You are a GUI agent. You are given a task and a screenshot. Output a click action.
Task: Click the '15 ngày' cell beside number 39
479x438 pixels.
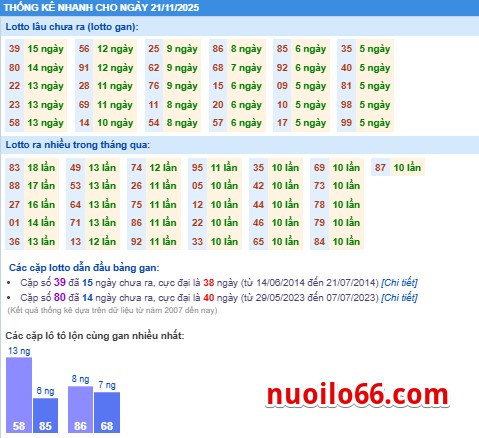(x=45, y=49)
